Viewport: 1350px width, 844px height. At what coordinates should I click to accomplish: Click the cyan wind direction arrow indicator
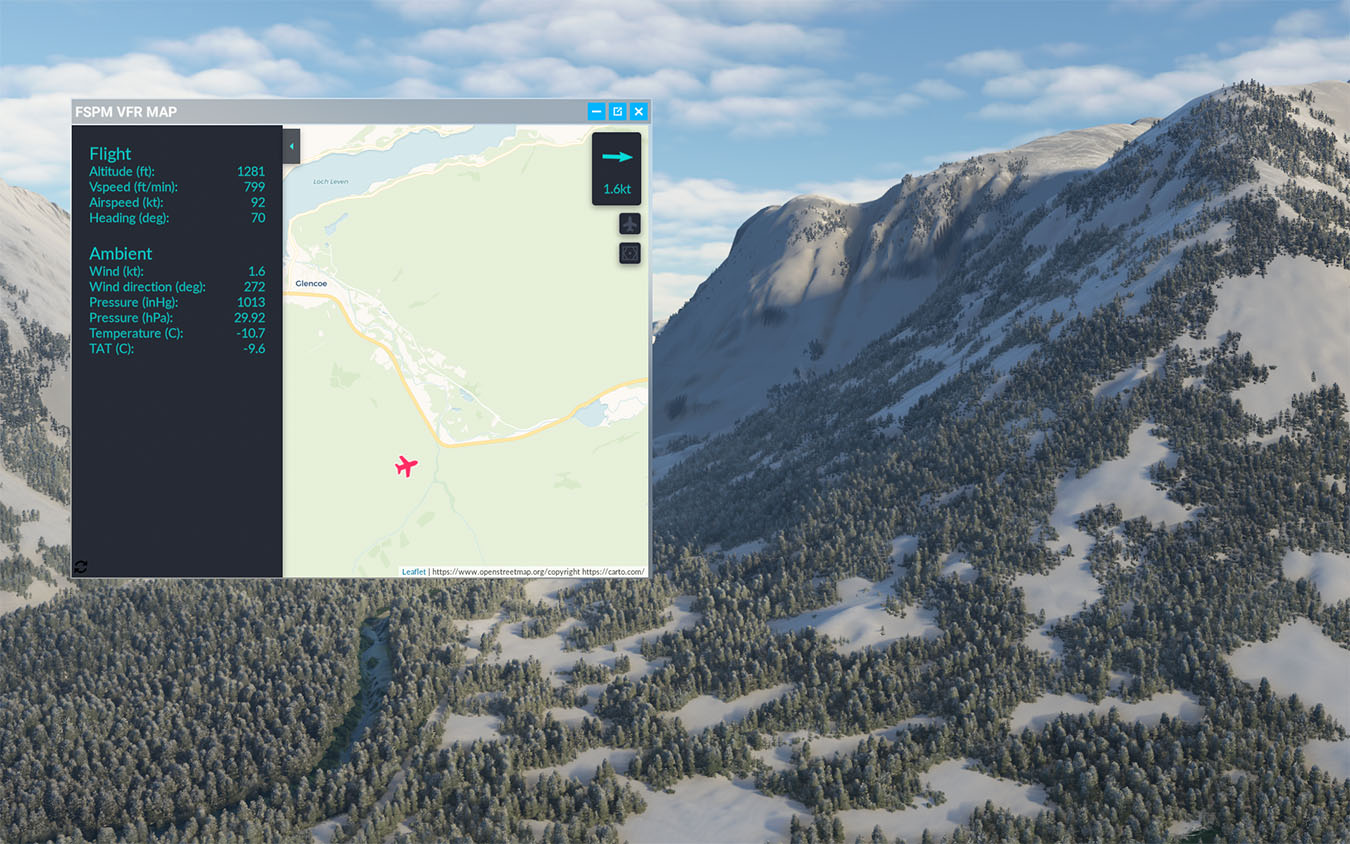617,157
